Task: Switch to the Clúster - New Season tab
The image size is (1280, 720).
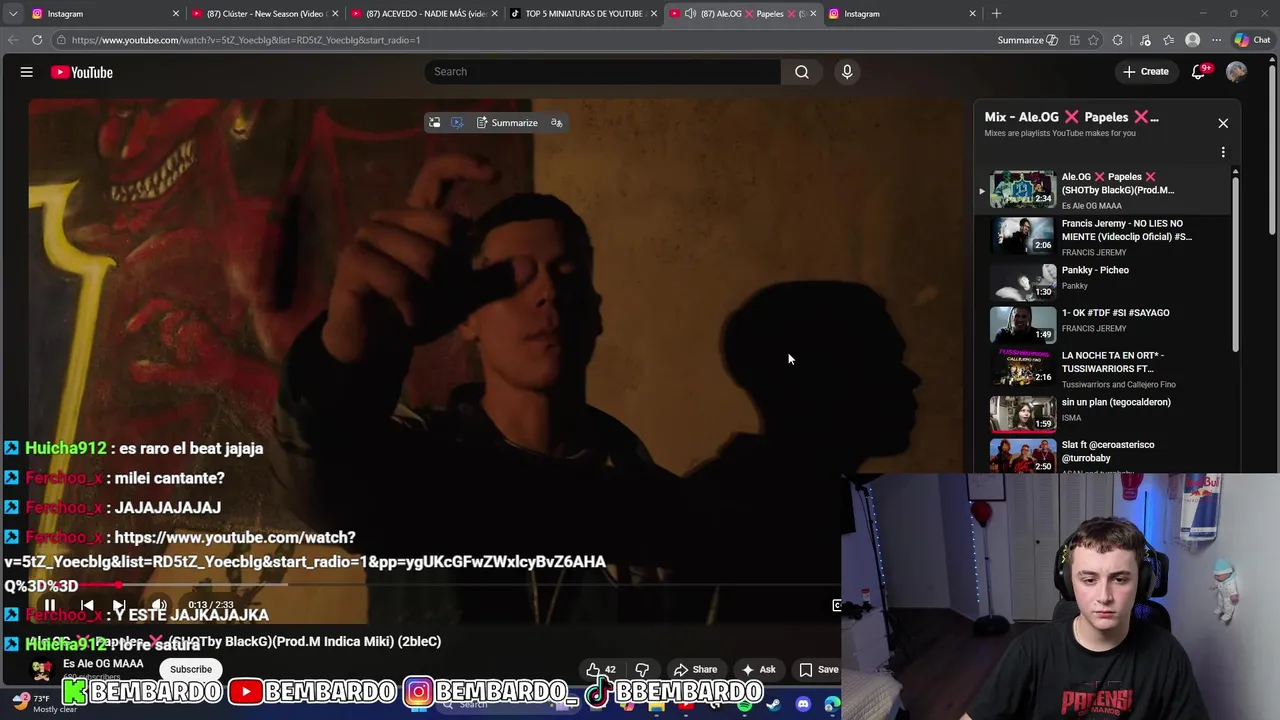Action: tap(264, 14)
